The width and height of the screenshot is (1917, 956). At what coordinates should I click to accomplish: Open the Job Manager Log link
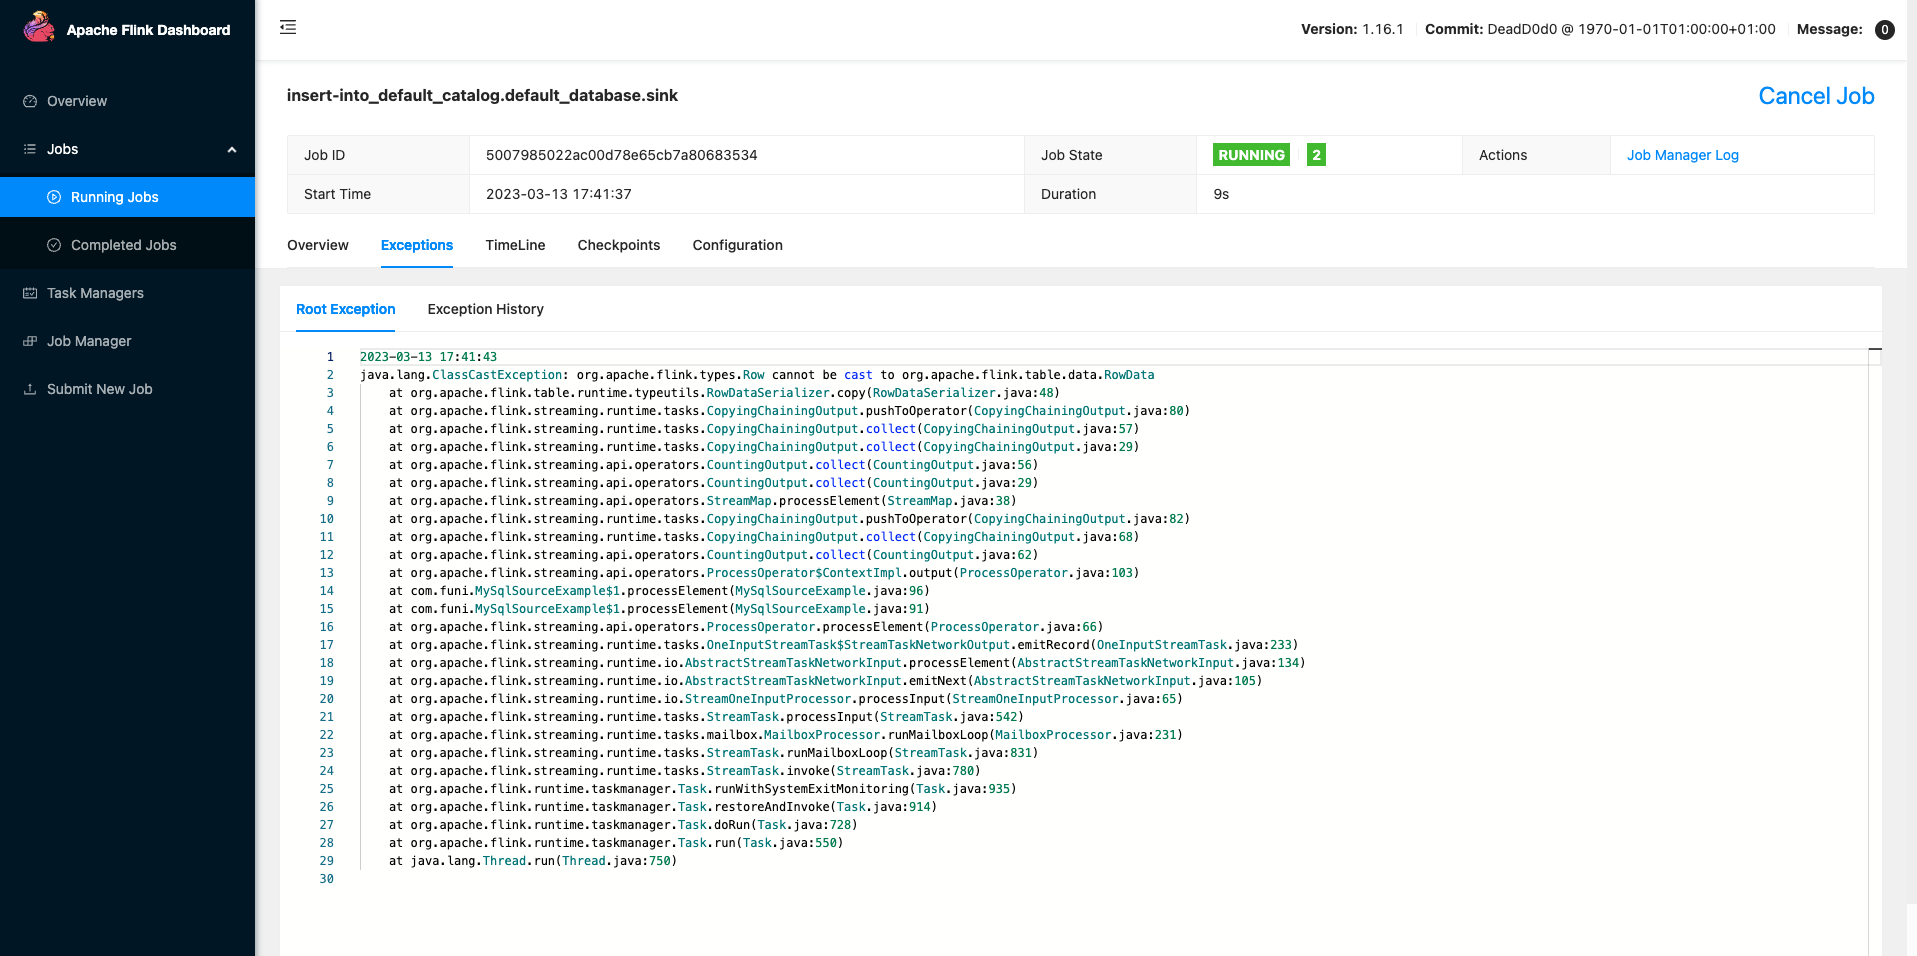click(x=1683, y=155)
